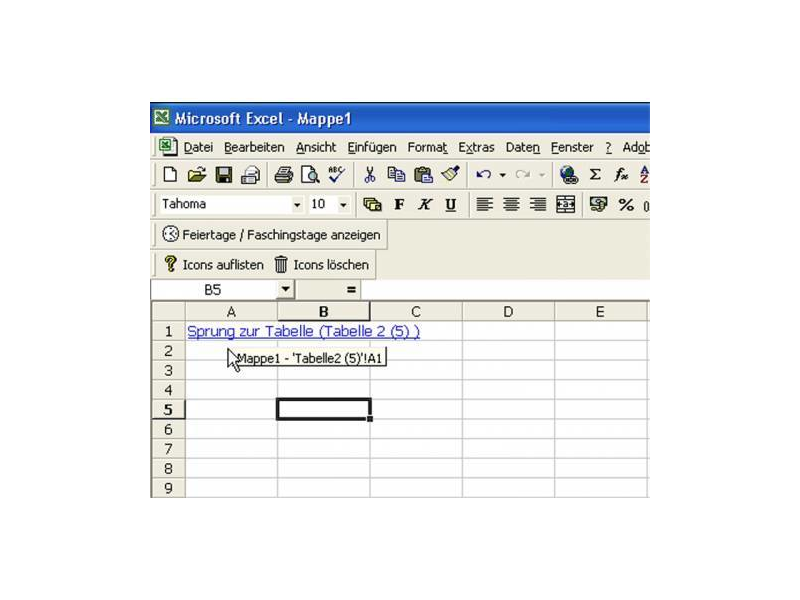Align cell text right
The width and height of the screenshot is (800, 600).
(538, 205)
